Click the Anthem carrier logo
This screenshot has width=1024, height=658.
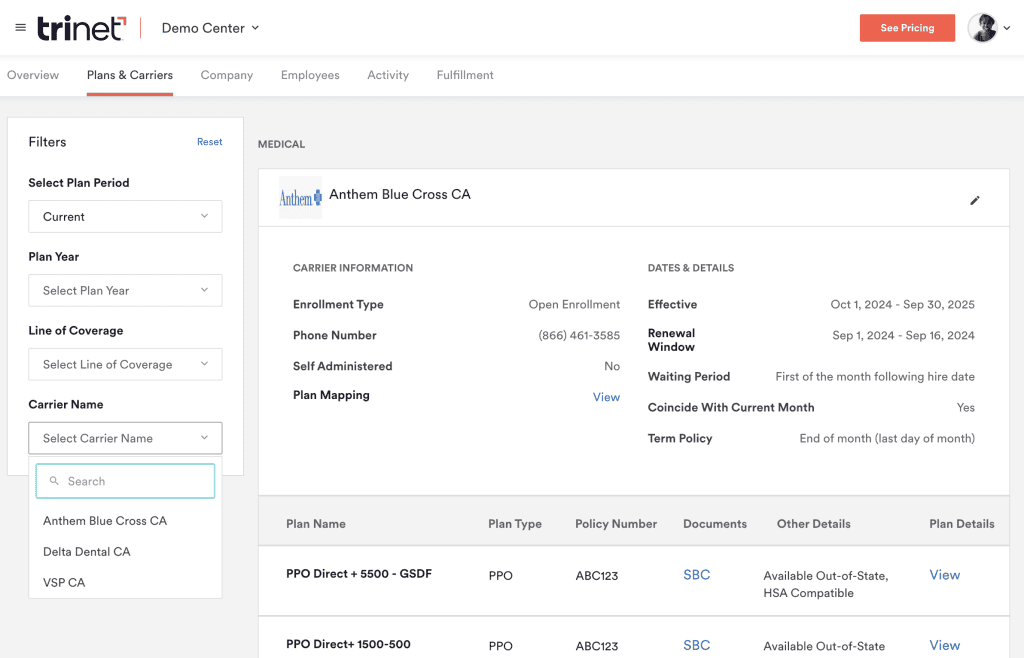(x=300, y=197)
